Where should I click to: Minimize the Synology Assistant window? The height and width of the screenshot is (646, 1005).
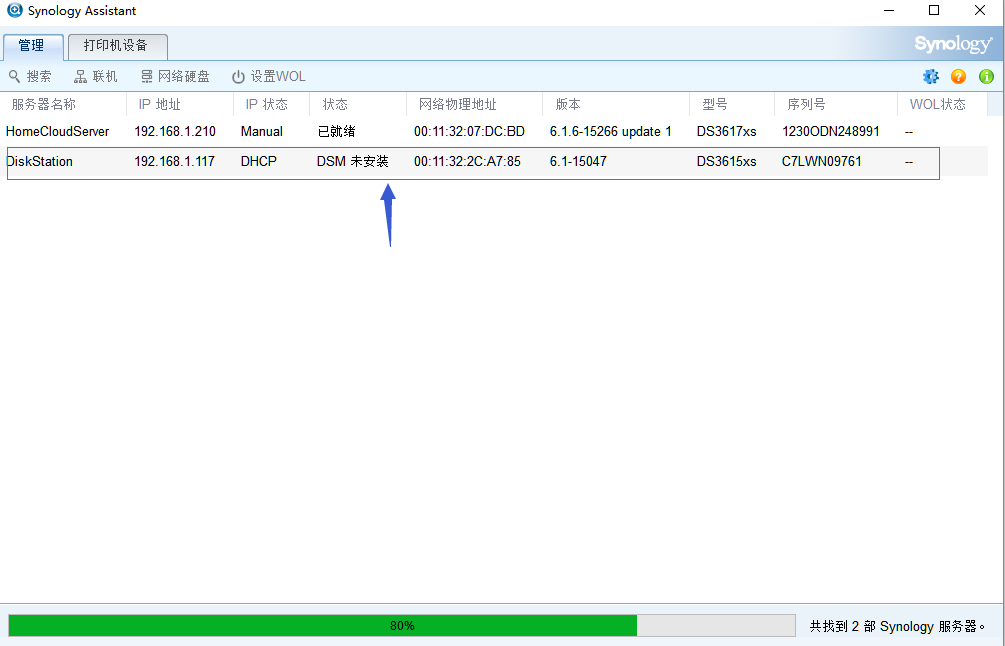pos(888,10)
